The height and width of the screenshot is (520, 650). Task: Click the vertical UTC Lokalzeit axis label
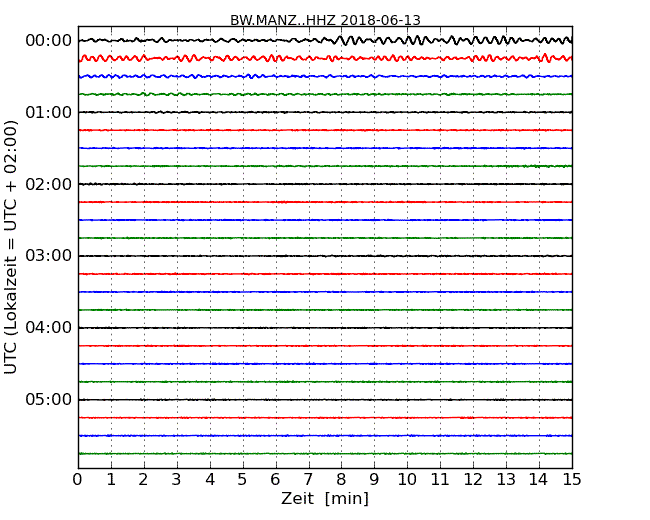(x=10, y=247)
